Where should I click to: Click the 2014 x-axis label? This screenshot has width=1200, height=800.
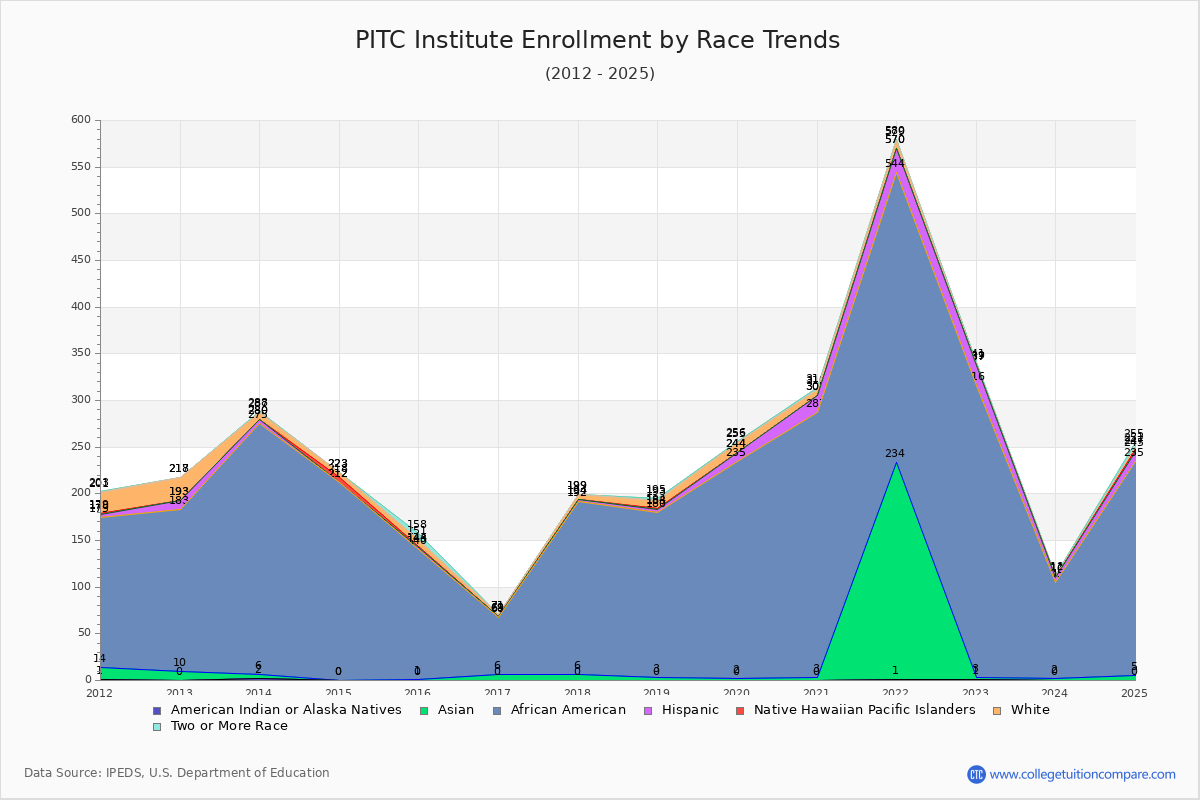coord(259,692)
